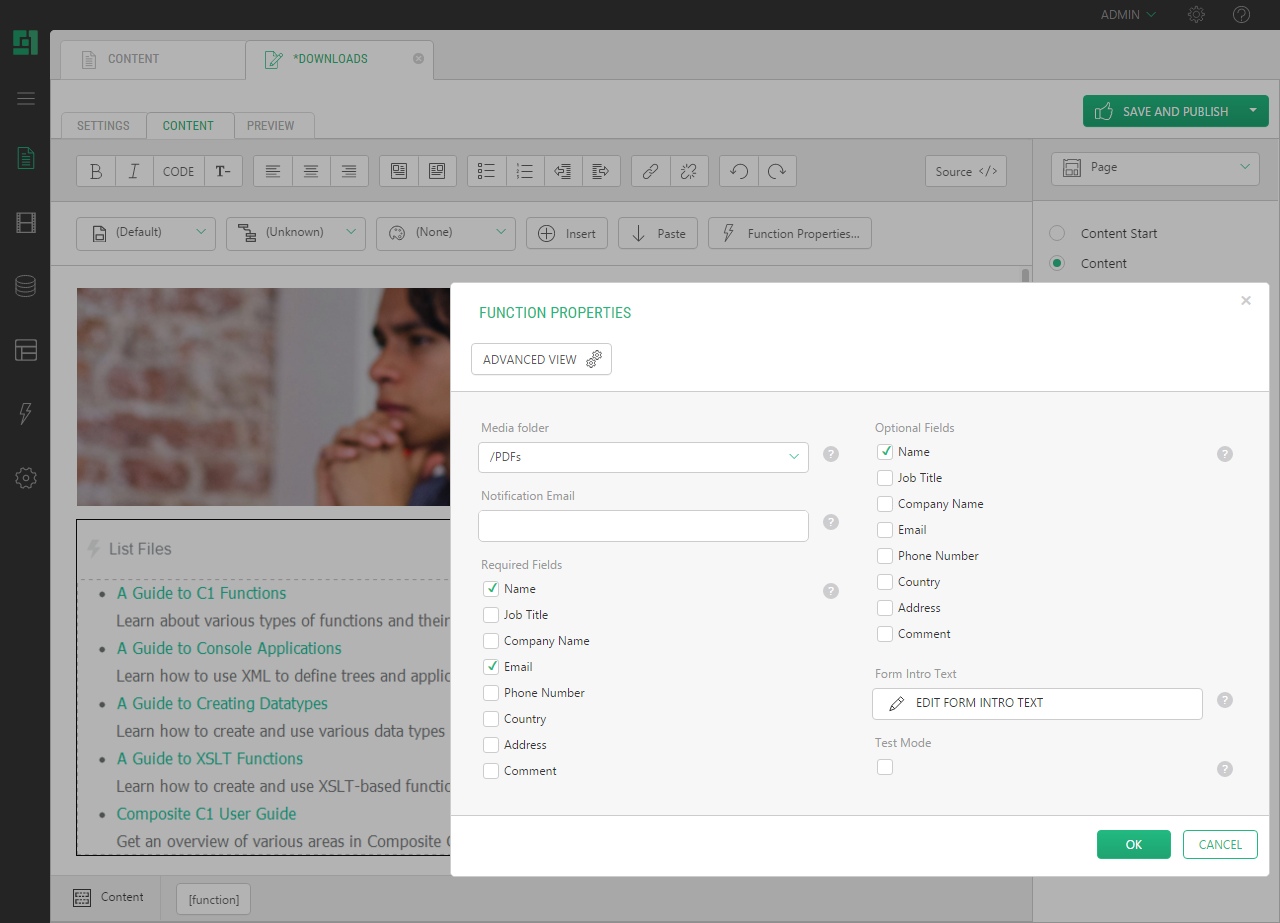1280x923 pixels.
Task: Click the Bold formatting icon
Action: (96, 171)
